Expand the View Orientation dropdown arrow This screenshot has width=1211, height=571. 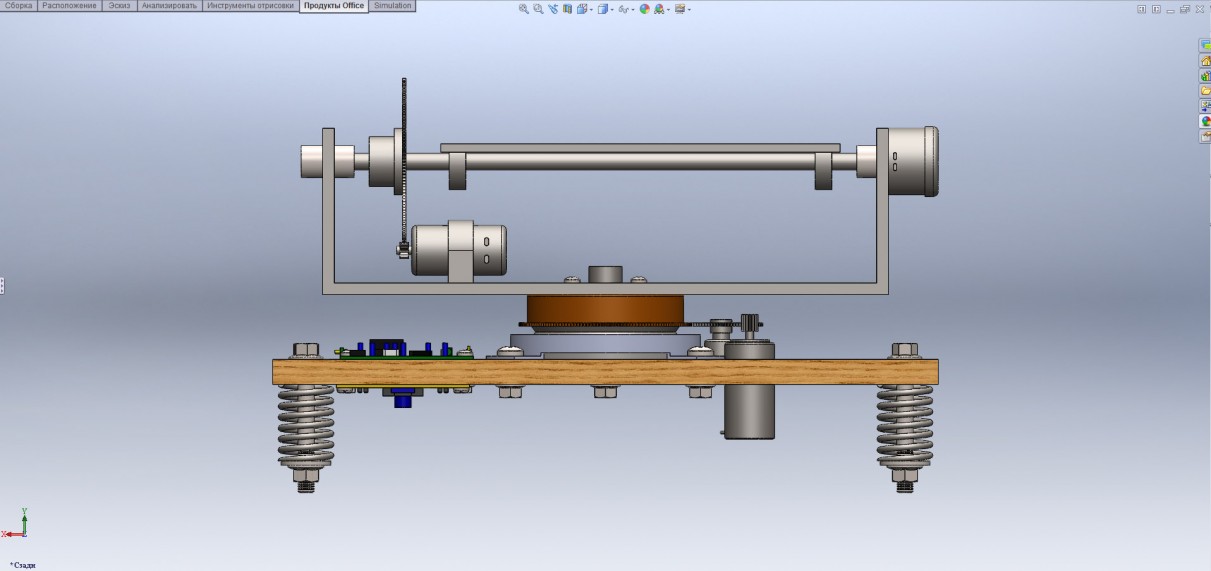[592, 10]
